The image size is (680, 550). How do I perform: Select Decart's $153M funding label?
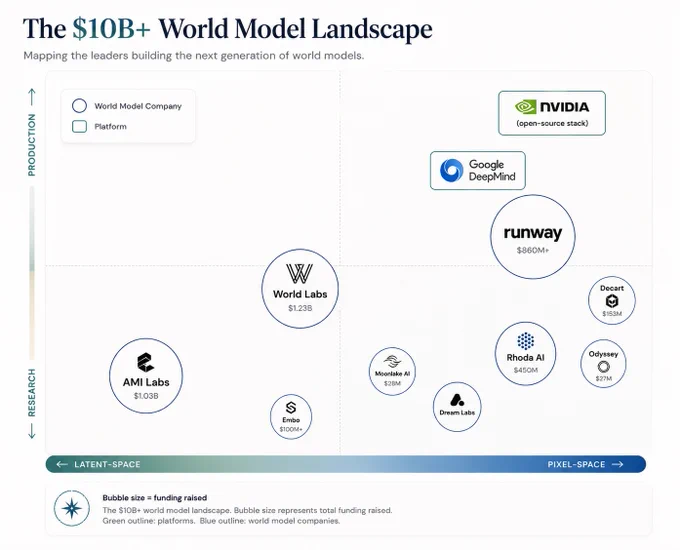coord(612,314)
